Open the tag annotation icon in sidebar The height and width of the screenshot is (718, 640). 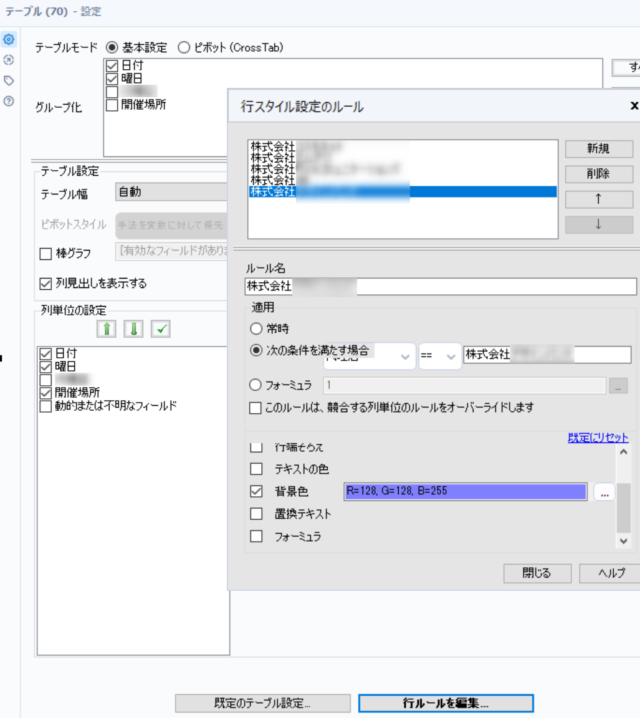click(9, 80)
